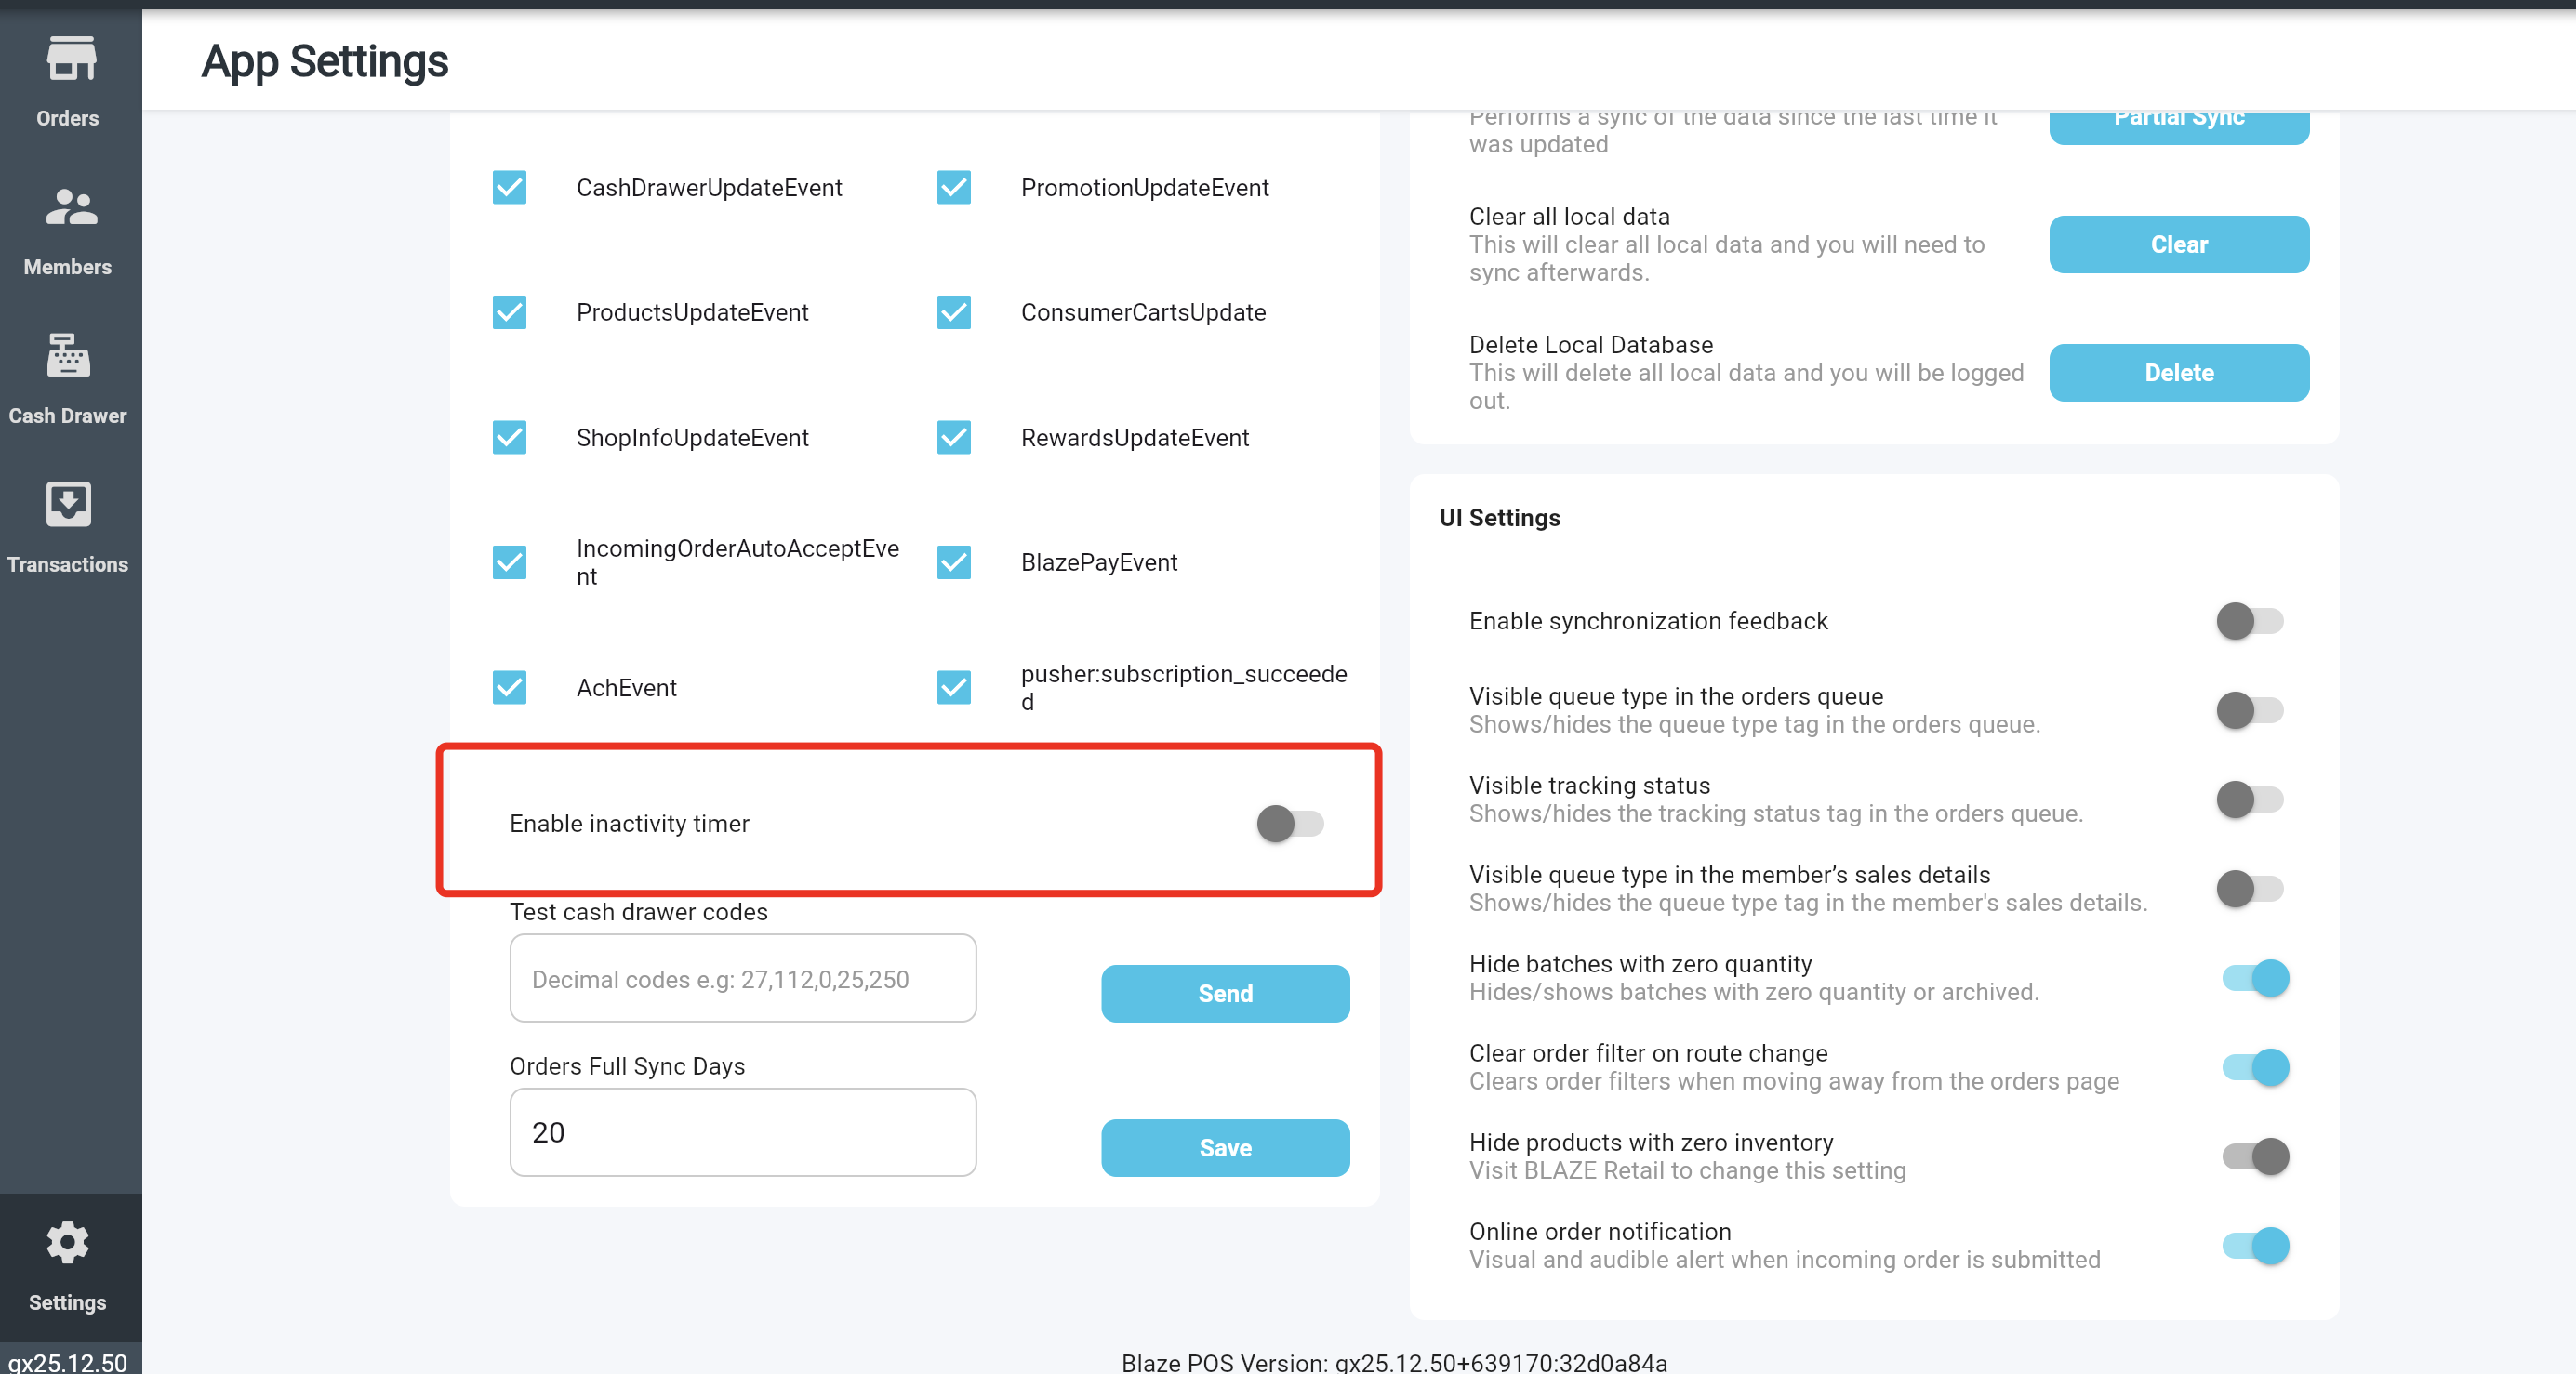The image size is (2576, 1374).
Task: Disable Hide batches with zero quantity
Action: click(2255, 978)
